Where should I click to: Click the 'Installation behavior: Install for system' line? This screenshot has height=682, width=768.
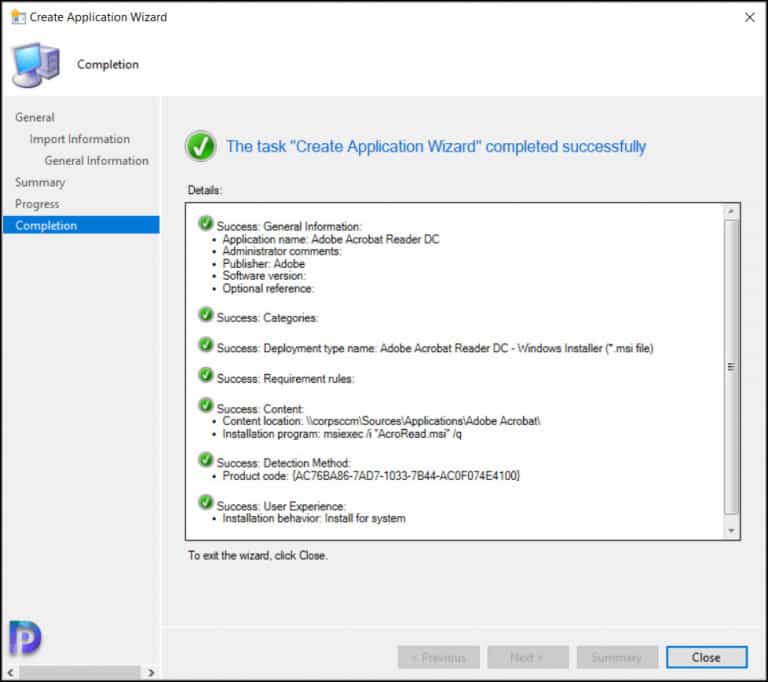[314, 518]
